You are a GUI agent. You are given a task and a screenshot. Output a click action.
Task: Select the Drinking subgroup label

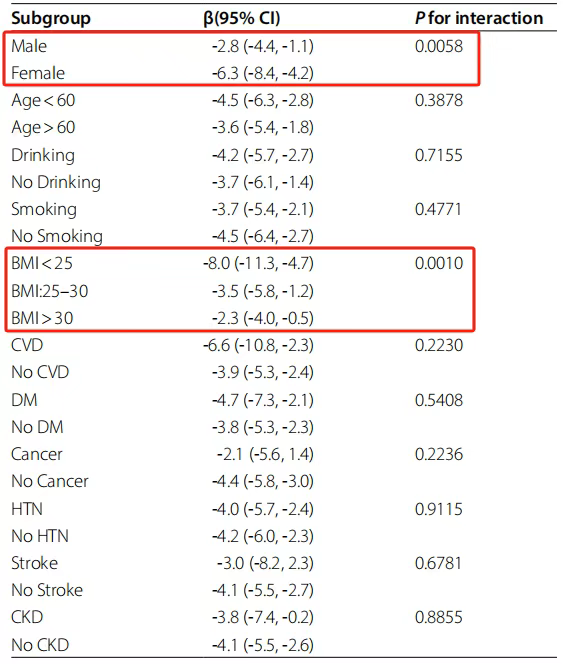[x=43, y=155]
